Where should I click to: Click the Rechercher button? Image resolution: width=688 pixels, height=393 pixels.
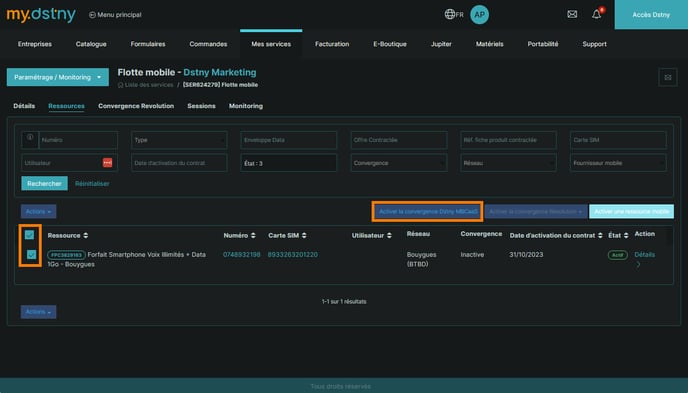pos(44,183)
